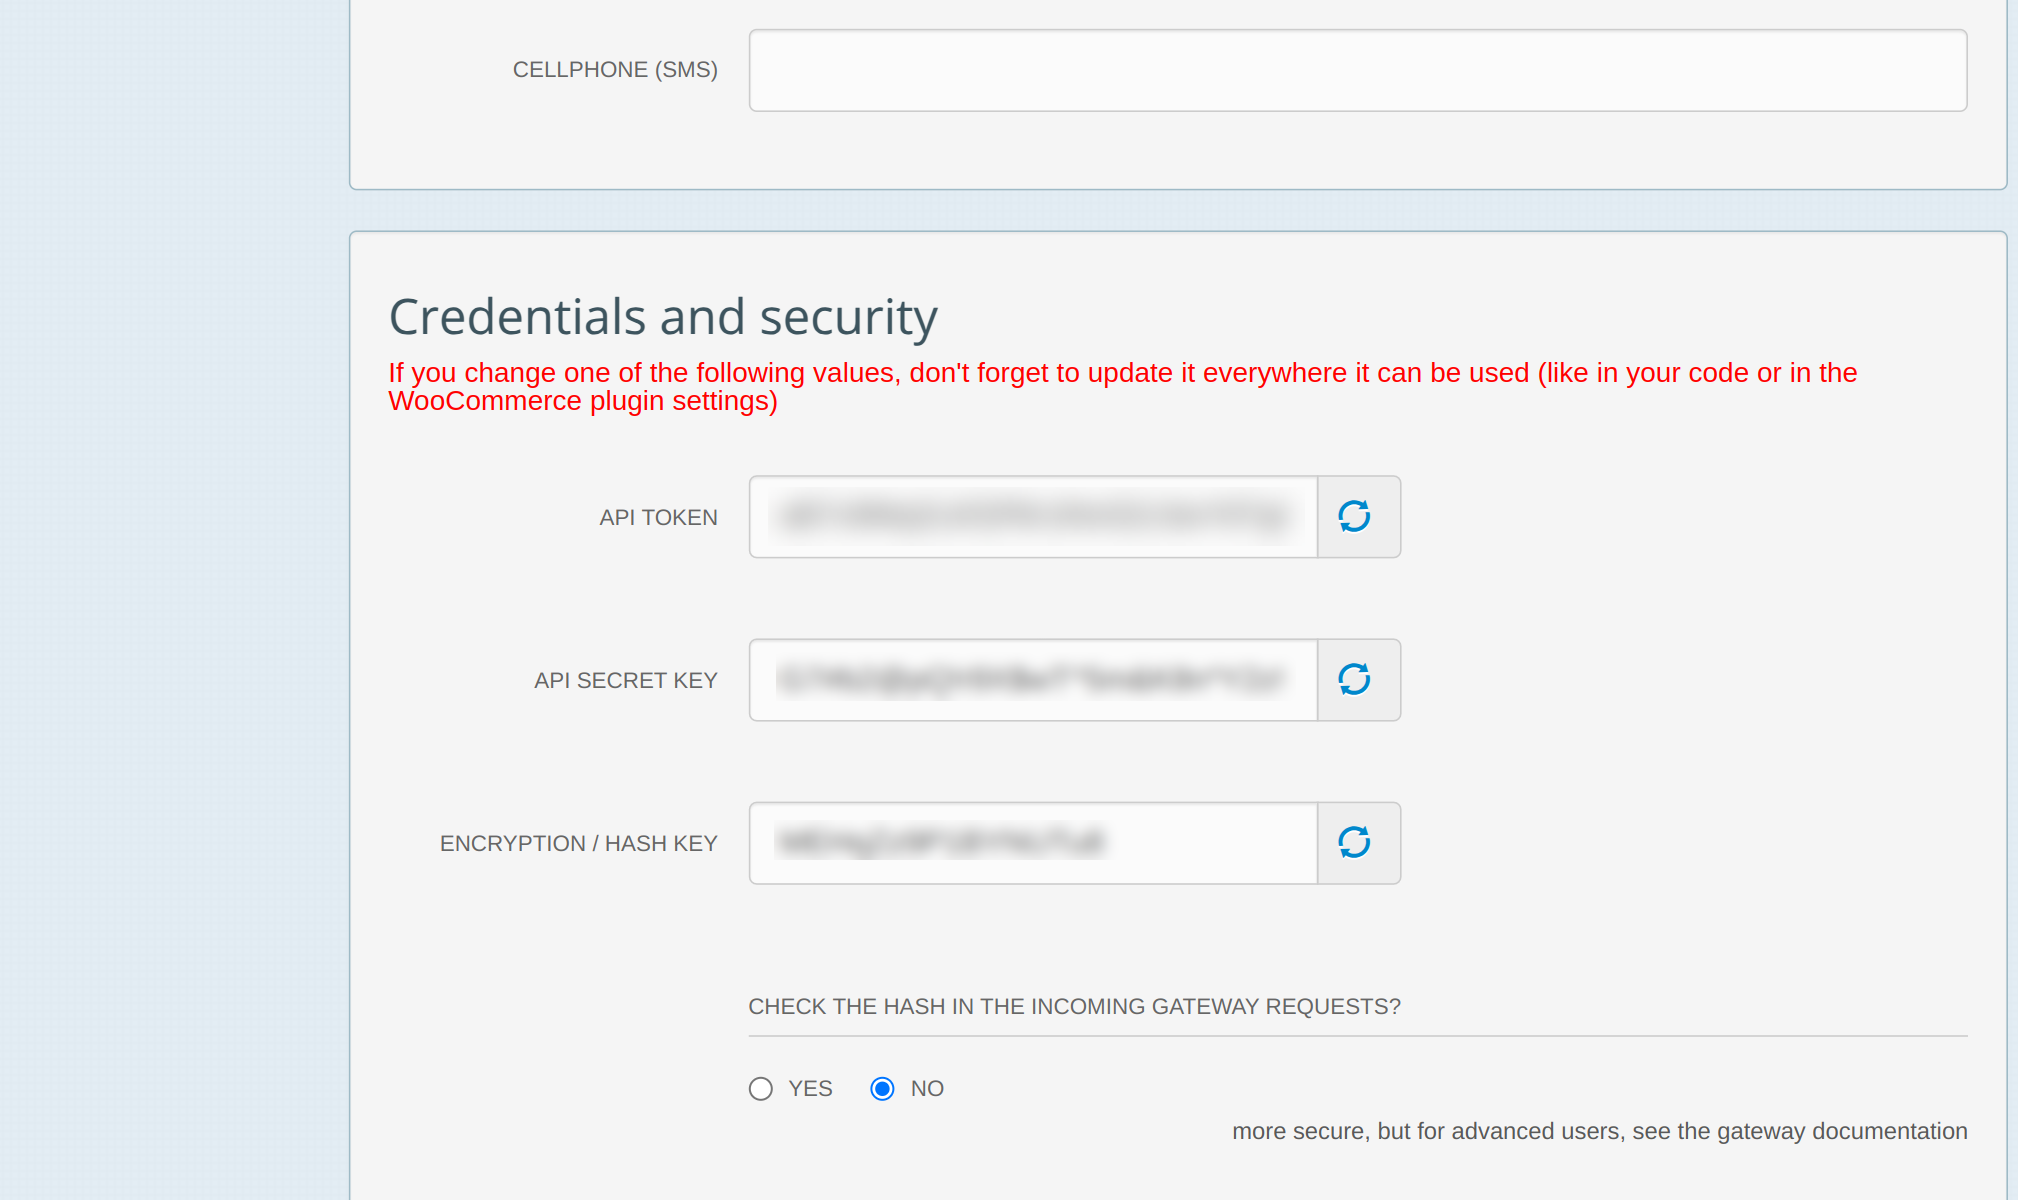Screen dimensions: 2018x1200
Task: Select YES for checking incoming gateway hash
Action: (x=760, y=1088)
